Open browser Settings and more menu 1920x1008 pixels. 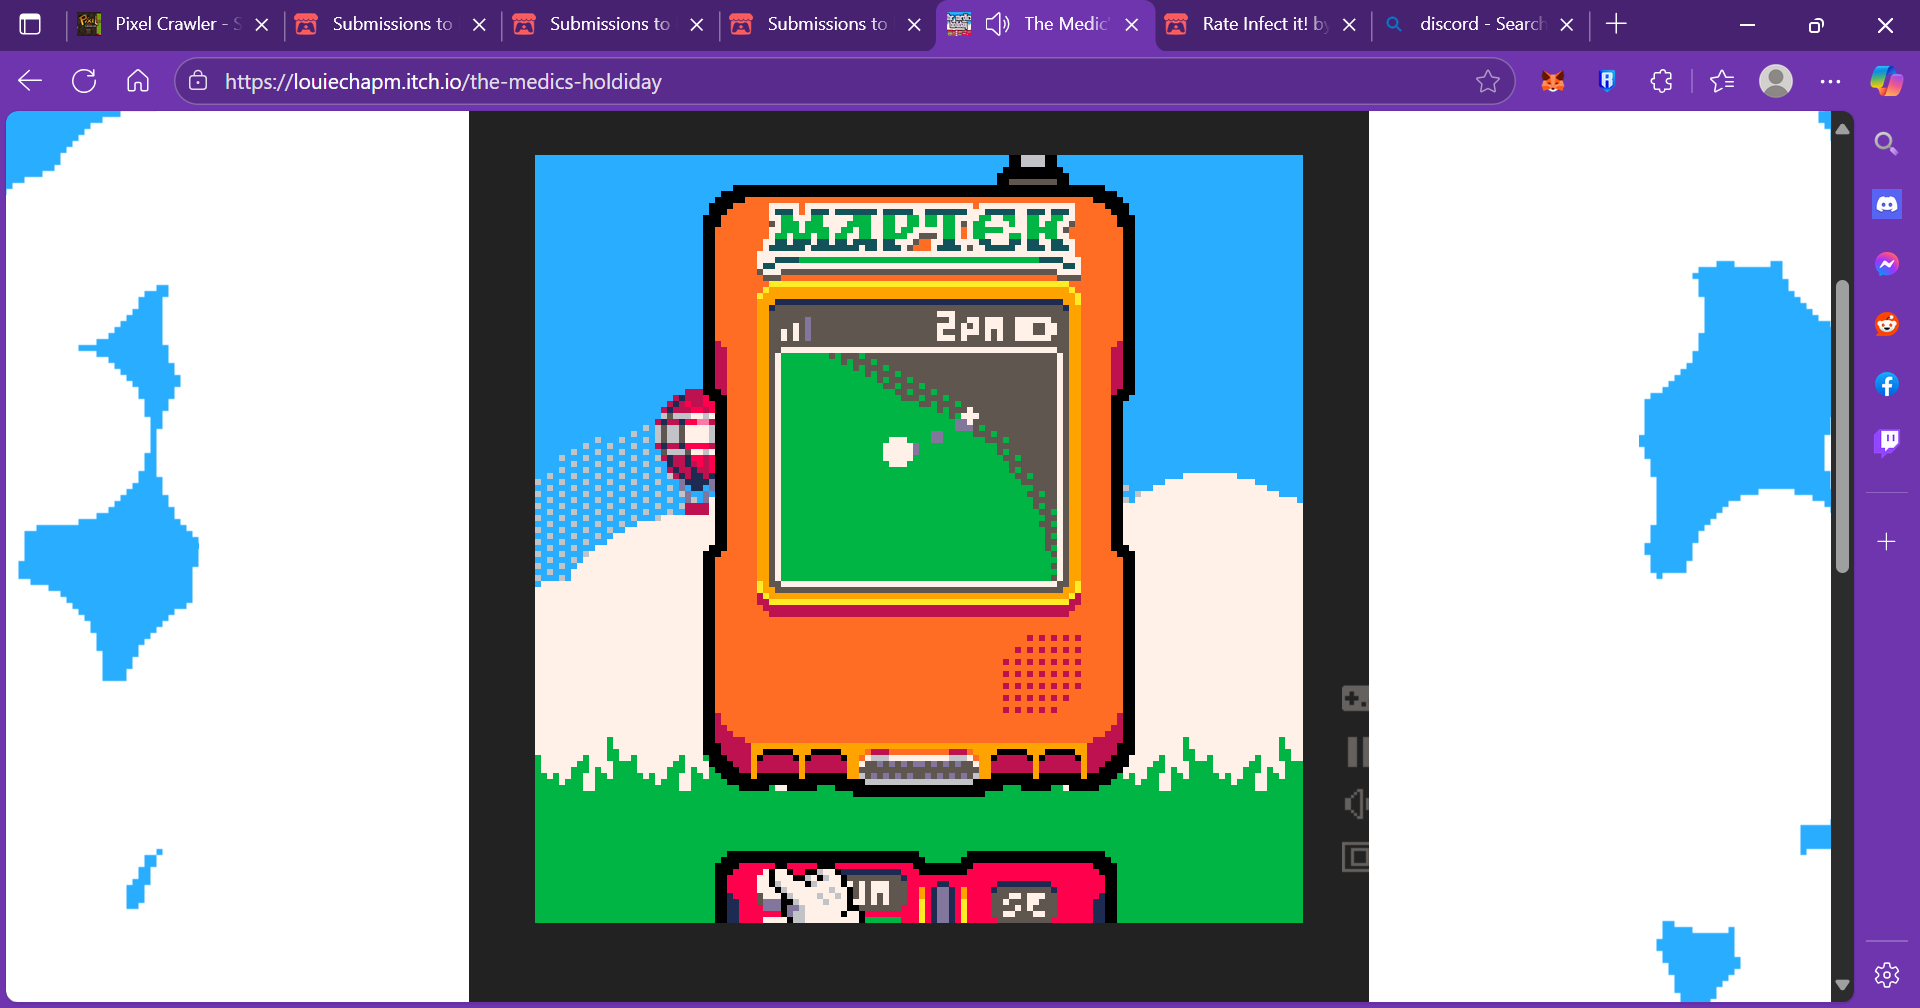1830,81
